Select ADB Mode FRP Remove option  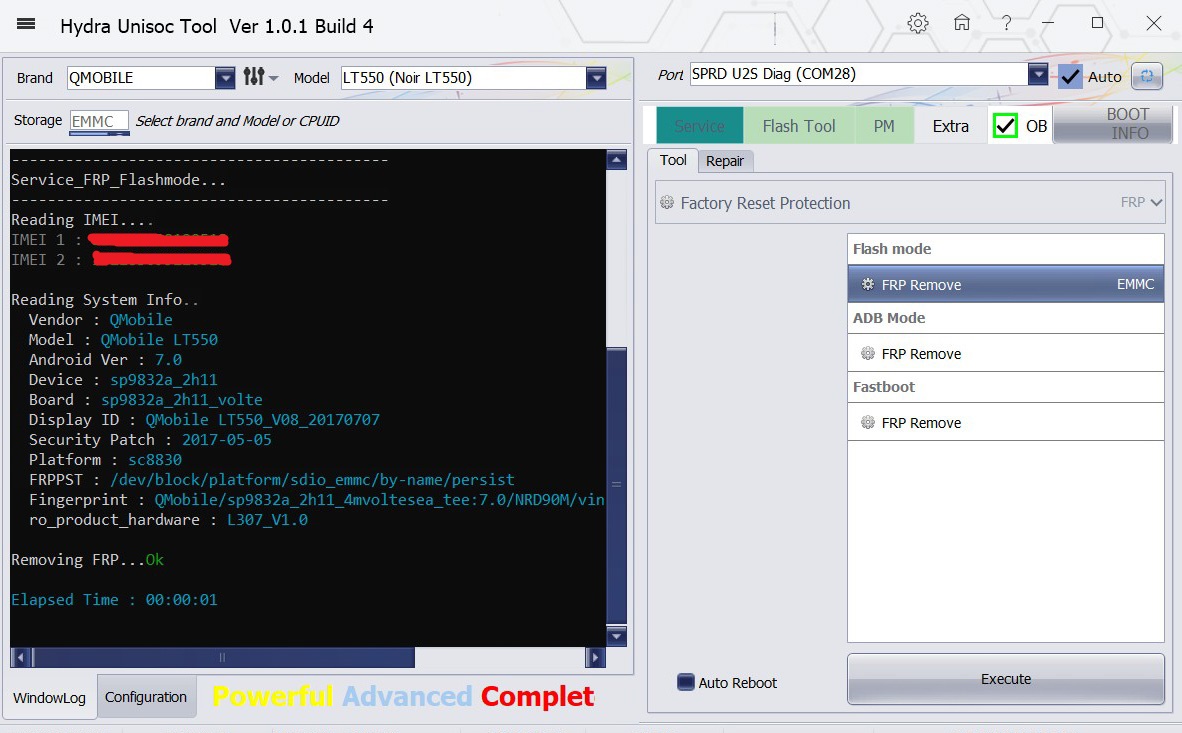1005,353
